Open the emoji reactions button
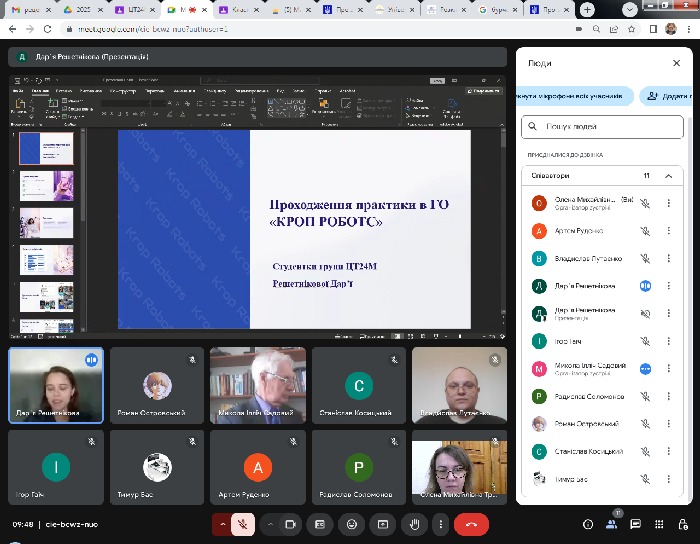Viewport: 700px width, 544px height. click(350, 523)
